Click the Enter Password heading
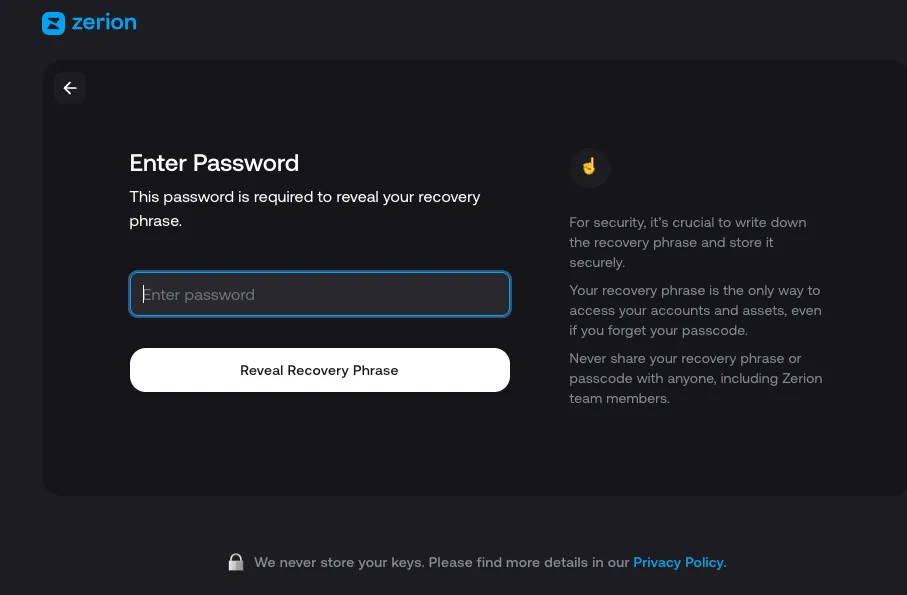This screenshot has width=907, height=595. [214, 163]
